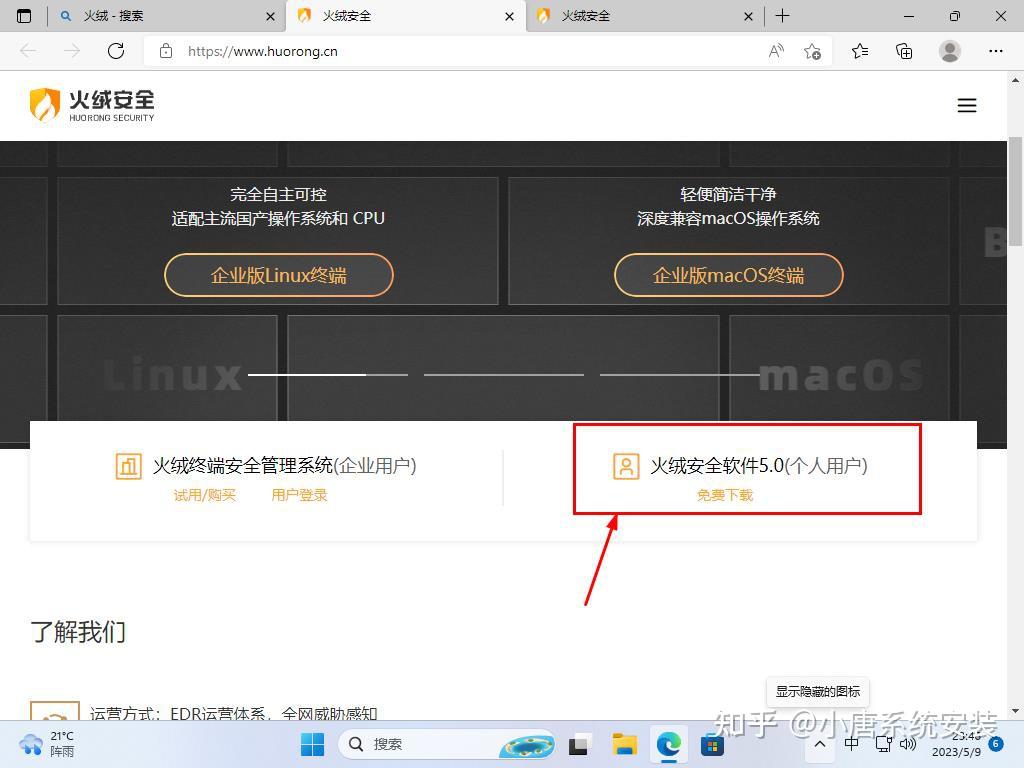The image size is (1024, 768).
Task: Open 火绒安全软件5.0(个人用户) heading
Action: pyautogui.click(x=759, y=466)
